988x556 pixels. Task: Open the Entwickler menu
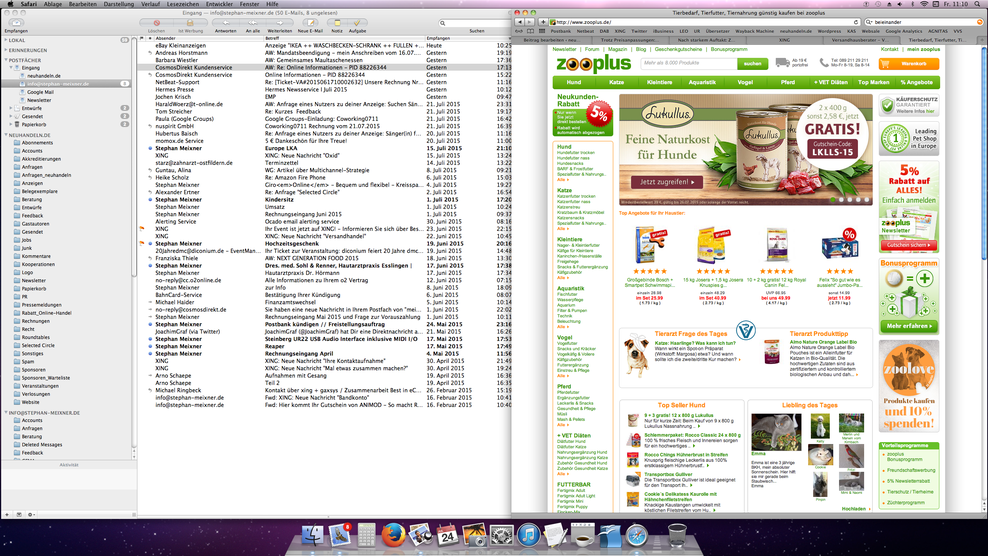tap(219, 4)
